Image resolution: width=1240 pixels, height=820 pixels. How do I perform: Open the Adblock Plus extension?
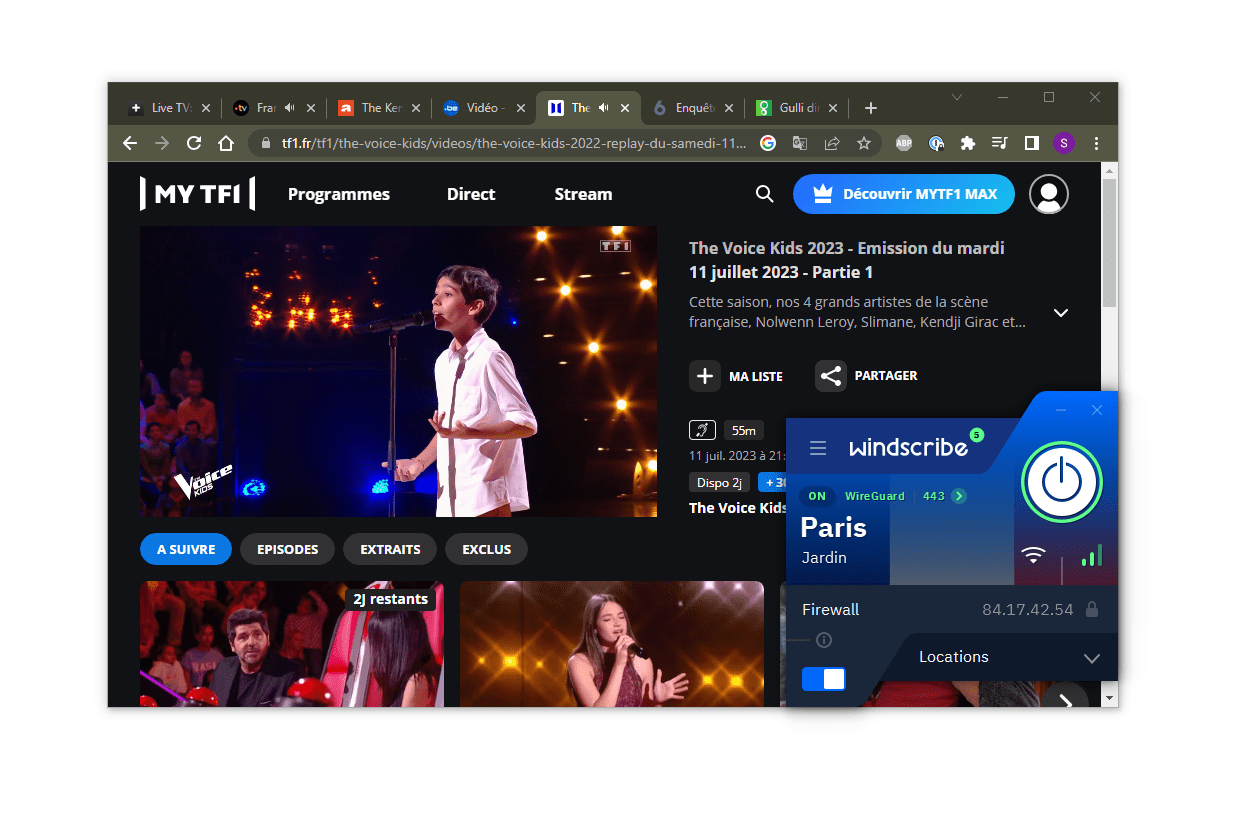[x=903, y=143]
